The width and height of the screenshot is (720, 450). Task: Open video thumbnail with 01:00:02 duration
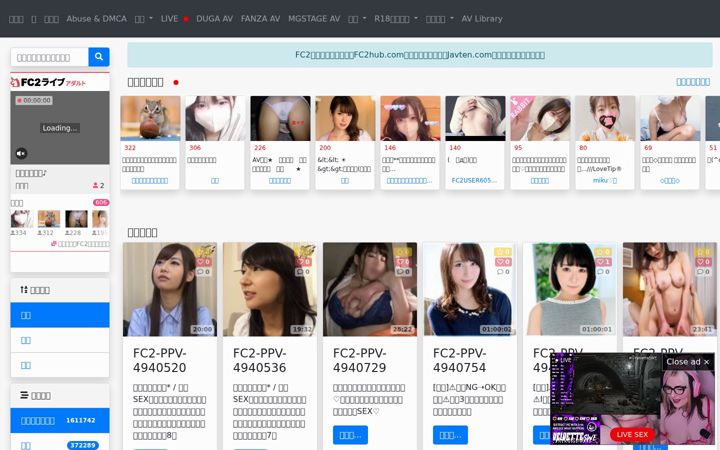click(x=470, y=289)
